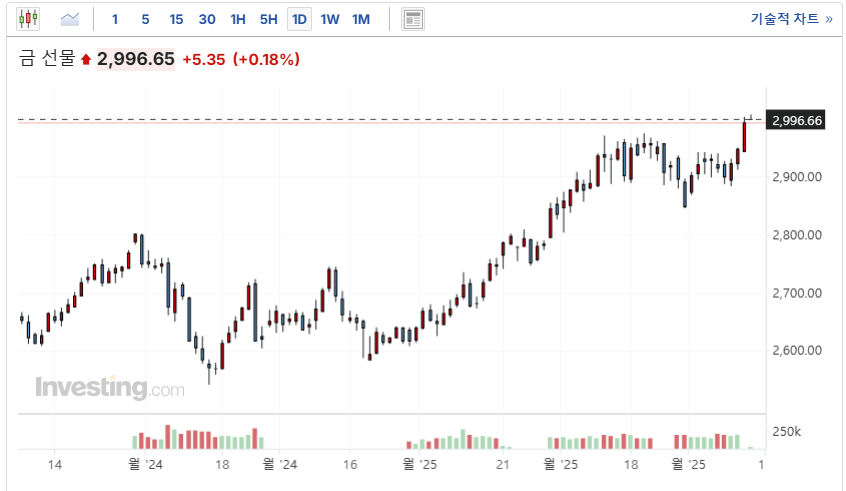The image size is (846, 491).
Task: Click the 2,700.00 price axis label
Action: [797, 294]
